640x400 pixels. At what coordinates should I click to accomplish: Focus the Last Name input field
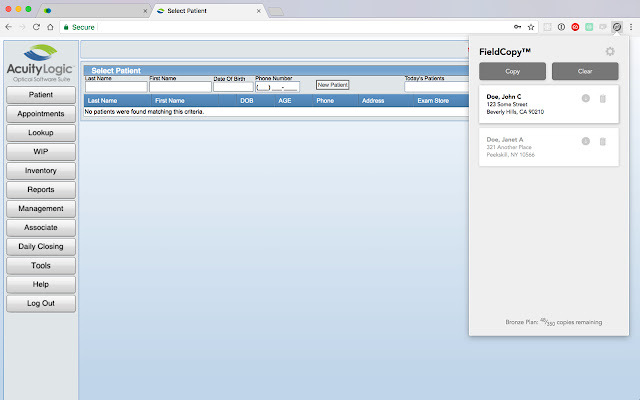coord(116,87)
